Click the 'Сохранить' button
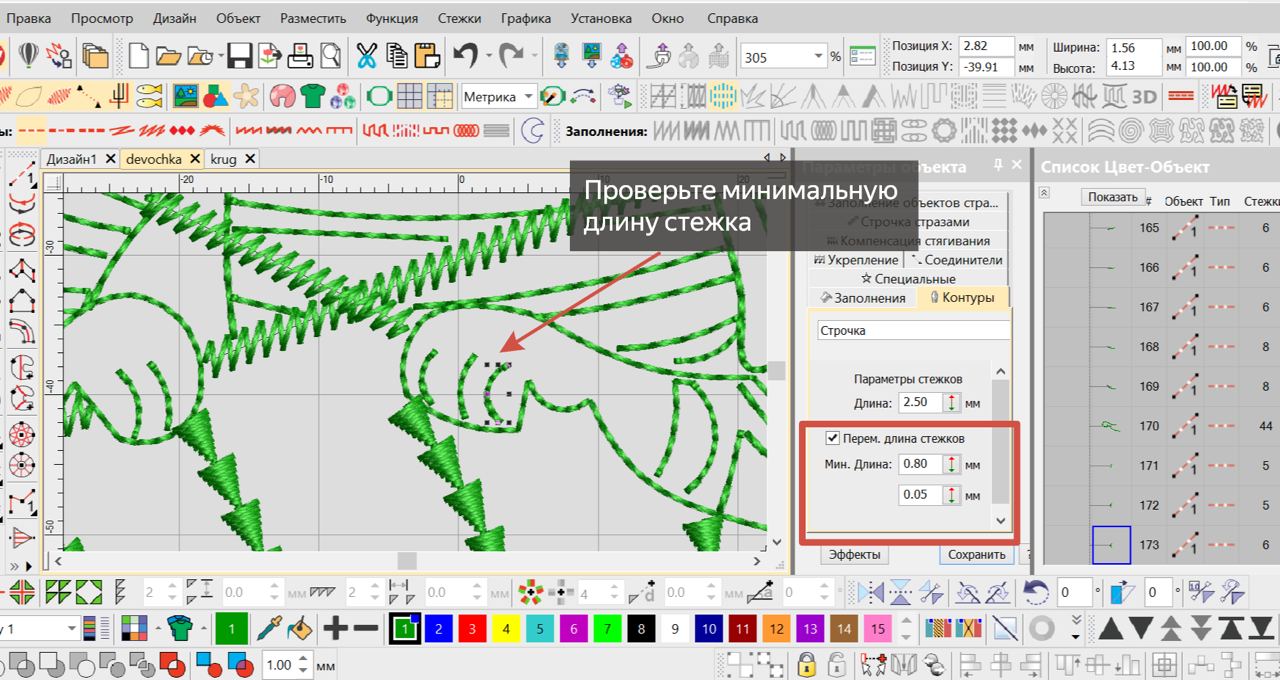Image resolution: width=1280 pixels, height=680 pixels. click(x=976, y=555)
